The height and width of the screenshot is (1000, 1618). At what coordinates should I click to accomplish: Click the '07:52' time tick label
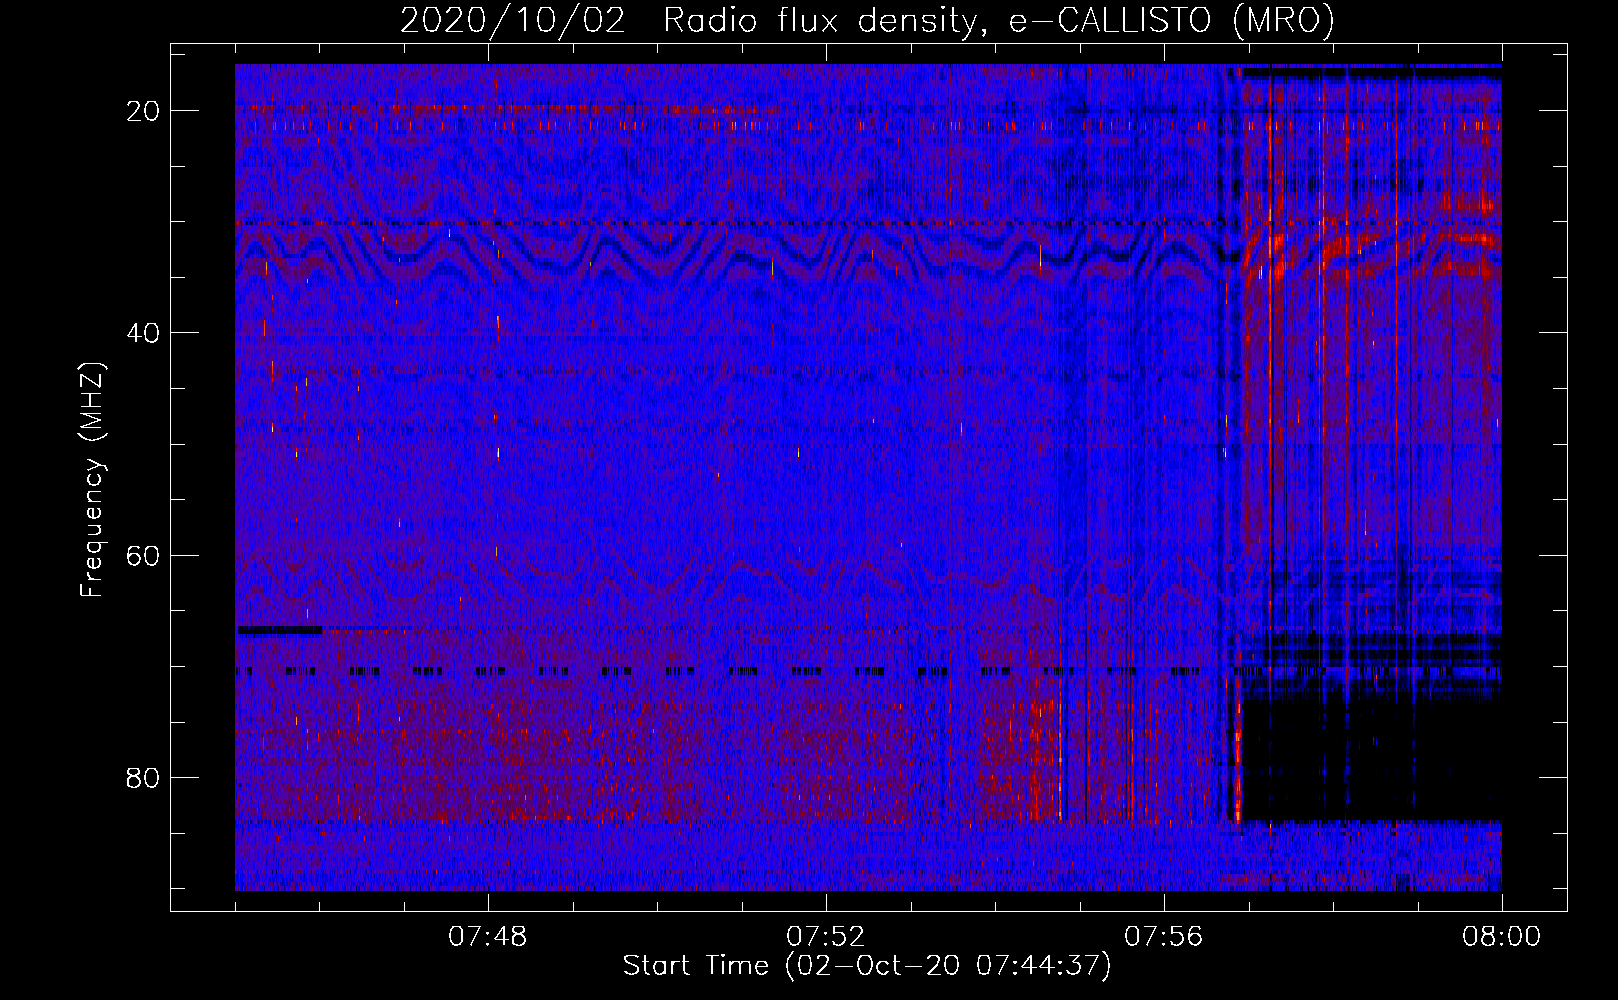(x=826, y=937)
